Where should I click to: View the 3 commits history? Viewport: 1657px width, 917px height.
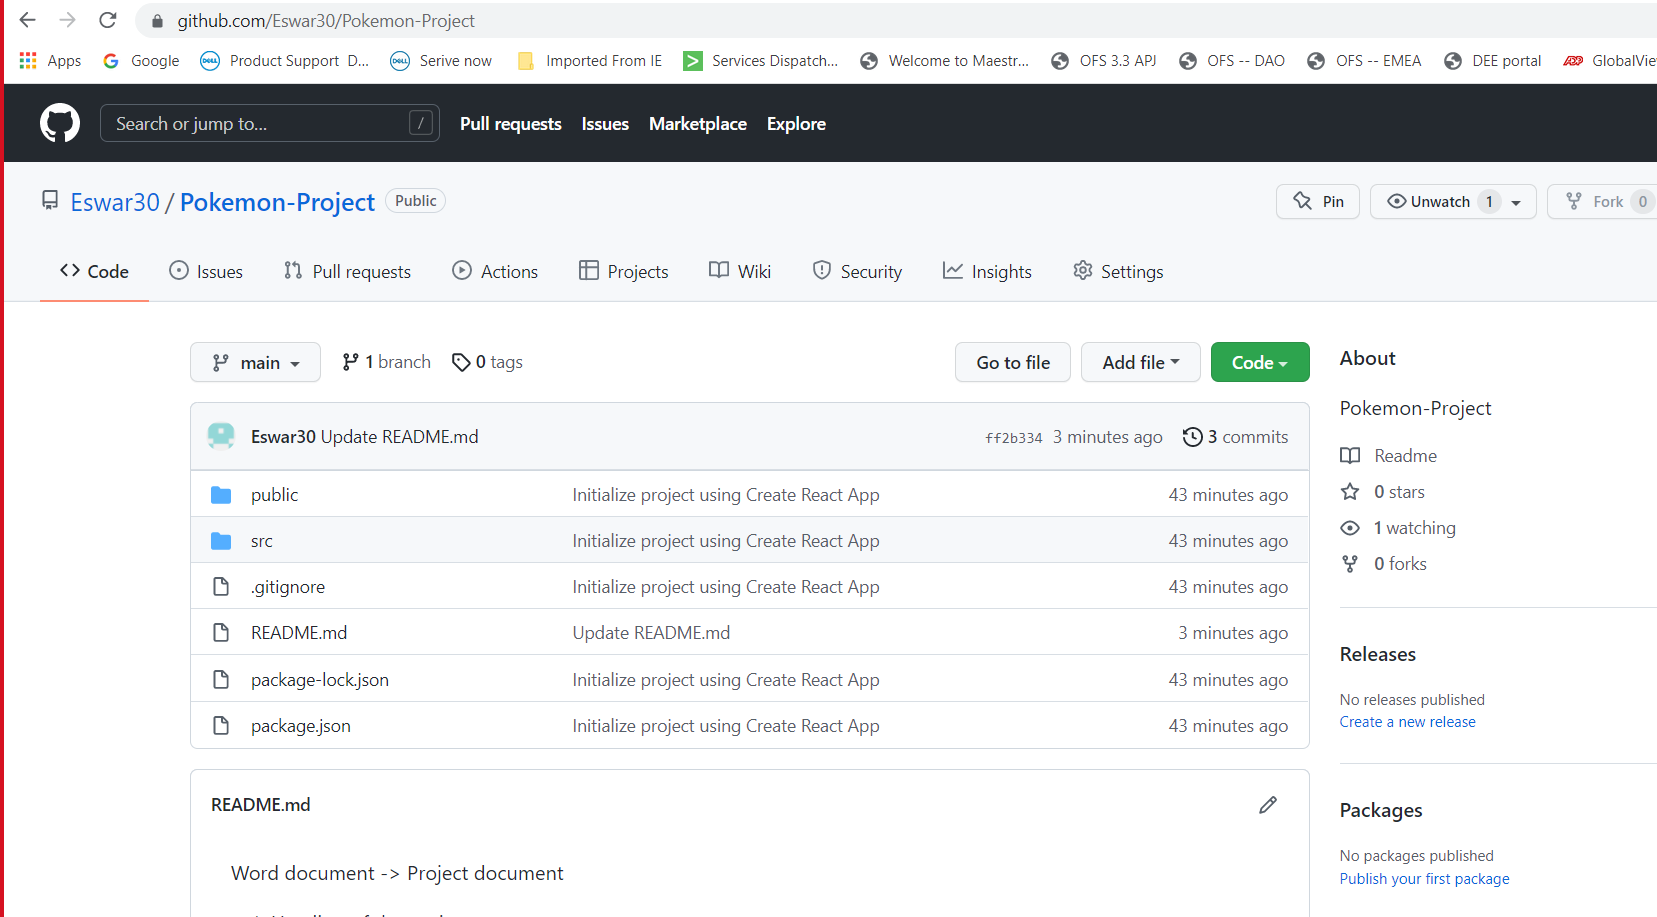[1235, 437]
